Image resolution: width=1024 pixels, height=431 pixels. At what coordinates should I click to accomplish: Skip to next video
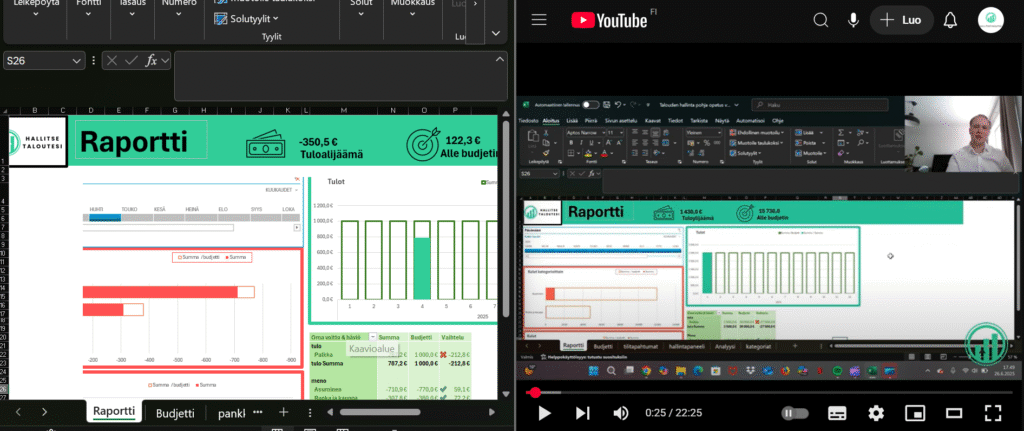tap(583, 413)
